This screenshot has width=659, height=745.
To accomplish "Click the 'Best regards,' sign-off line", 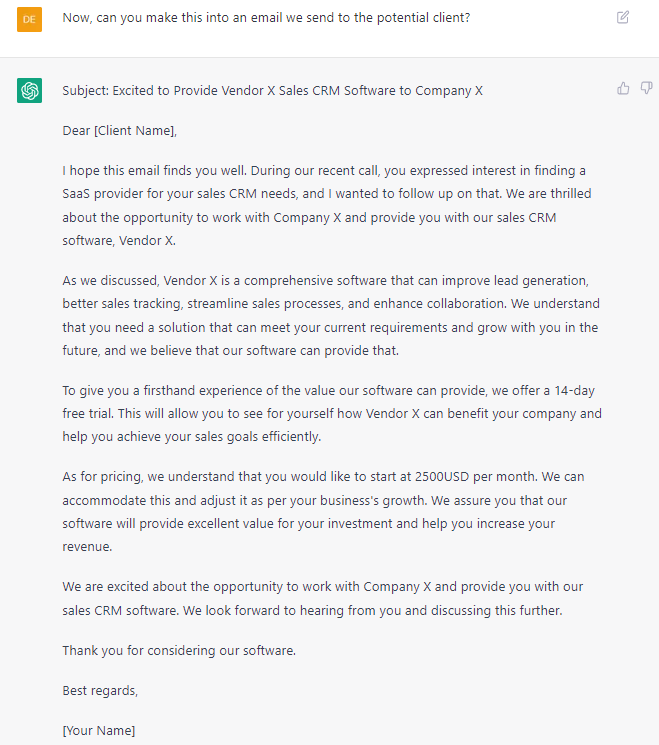I will (x=100, y=690).
